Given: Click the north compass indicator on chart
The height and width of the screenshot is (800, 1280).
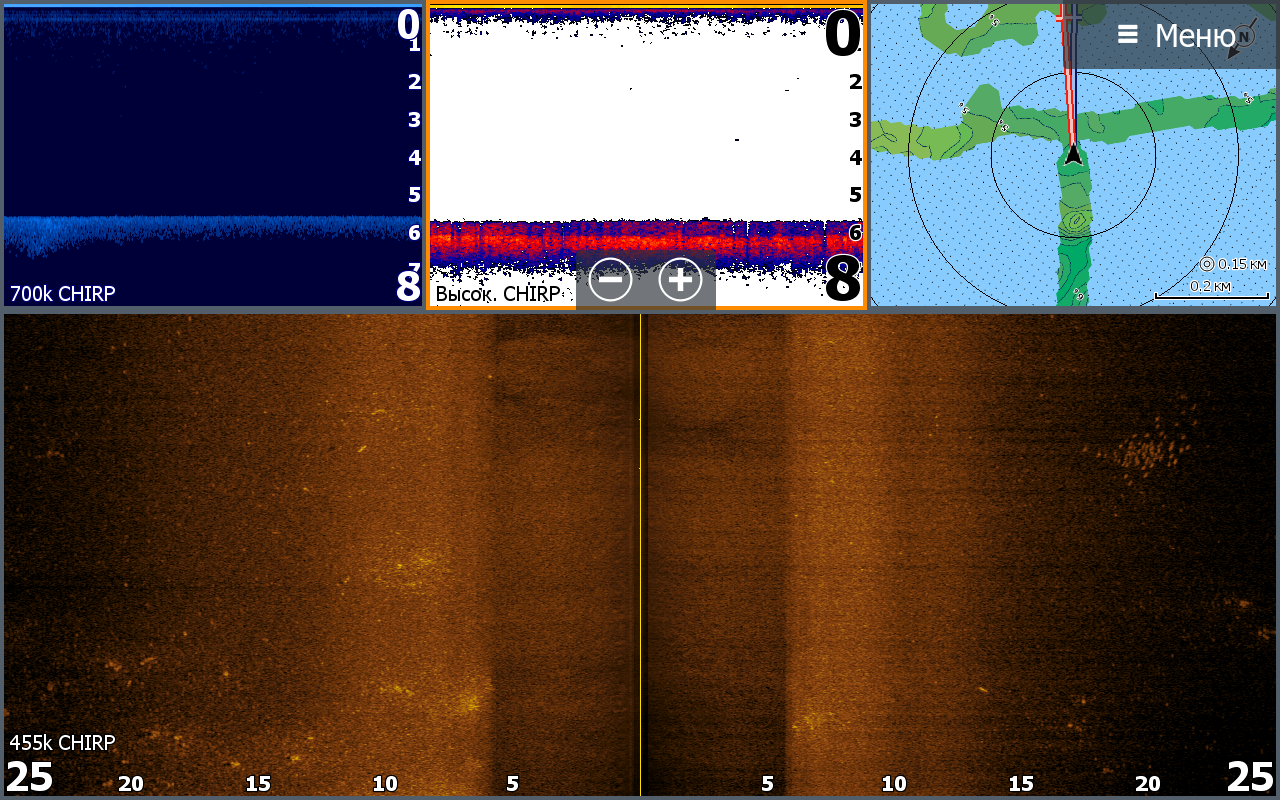Looking at the screenshot, I should click(1244, 37).
